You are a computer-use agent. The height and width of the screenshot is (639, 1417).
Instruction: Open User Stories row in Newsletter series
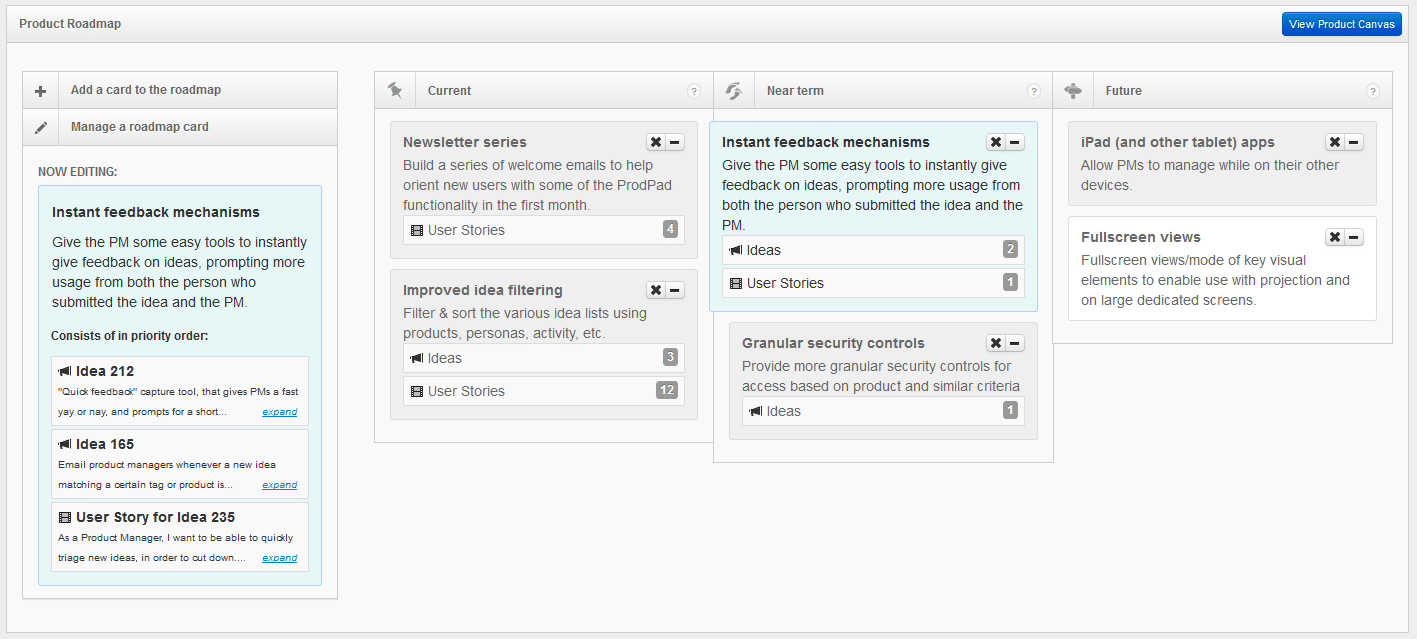click(544, 230)
